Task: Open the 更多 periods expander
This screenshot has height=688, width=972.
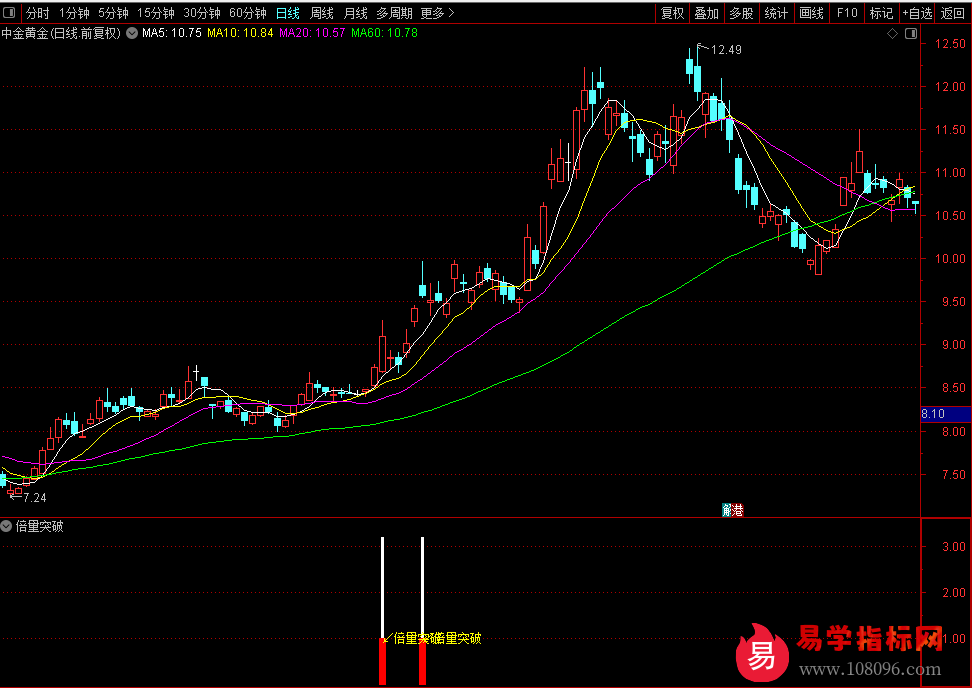Action: [x=437, y=13]
